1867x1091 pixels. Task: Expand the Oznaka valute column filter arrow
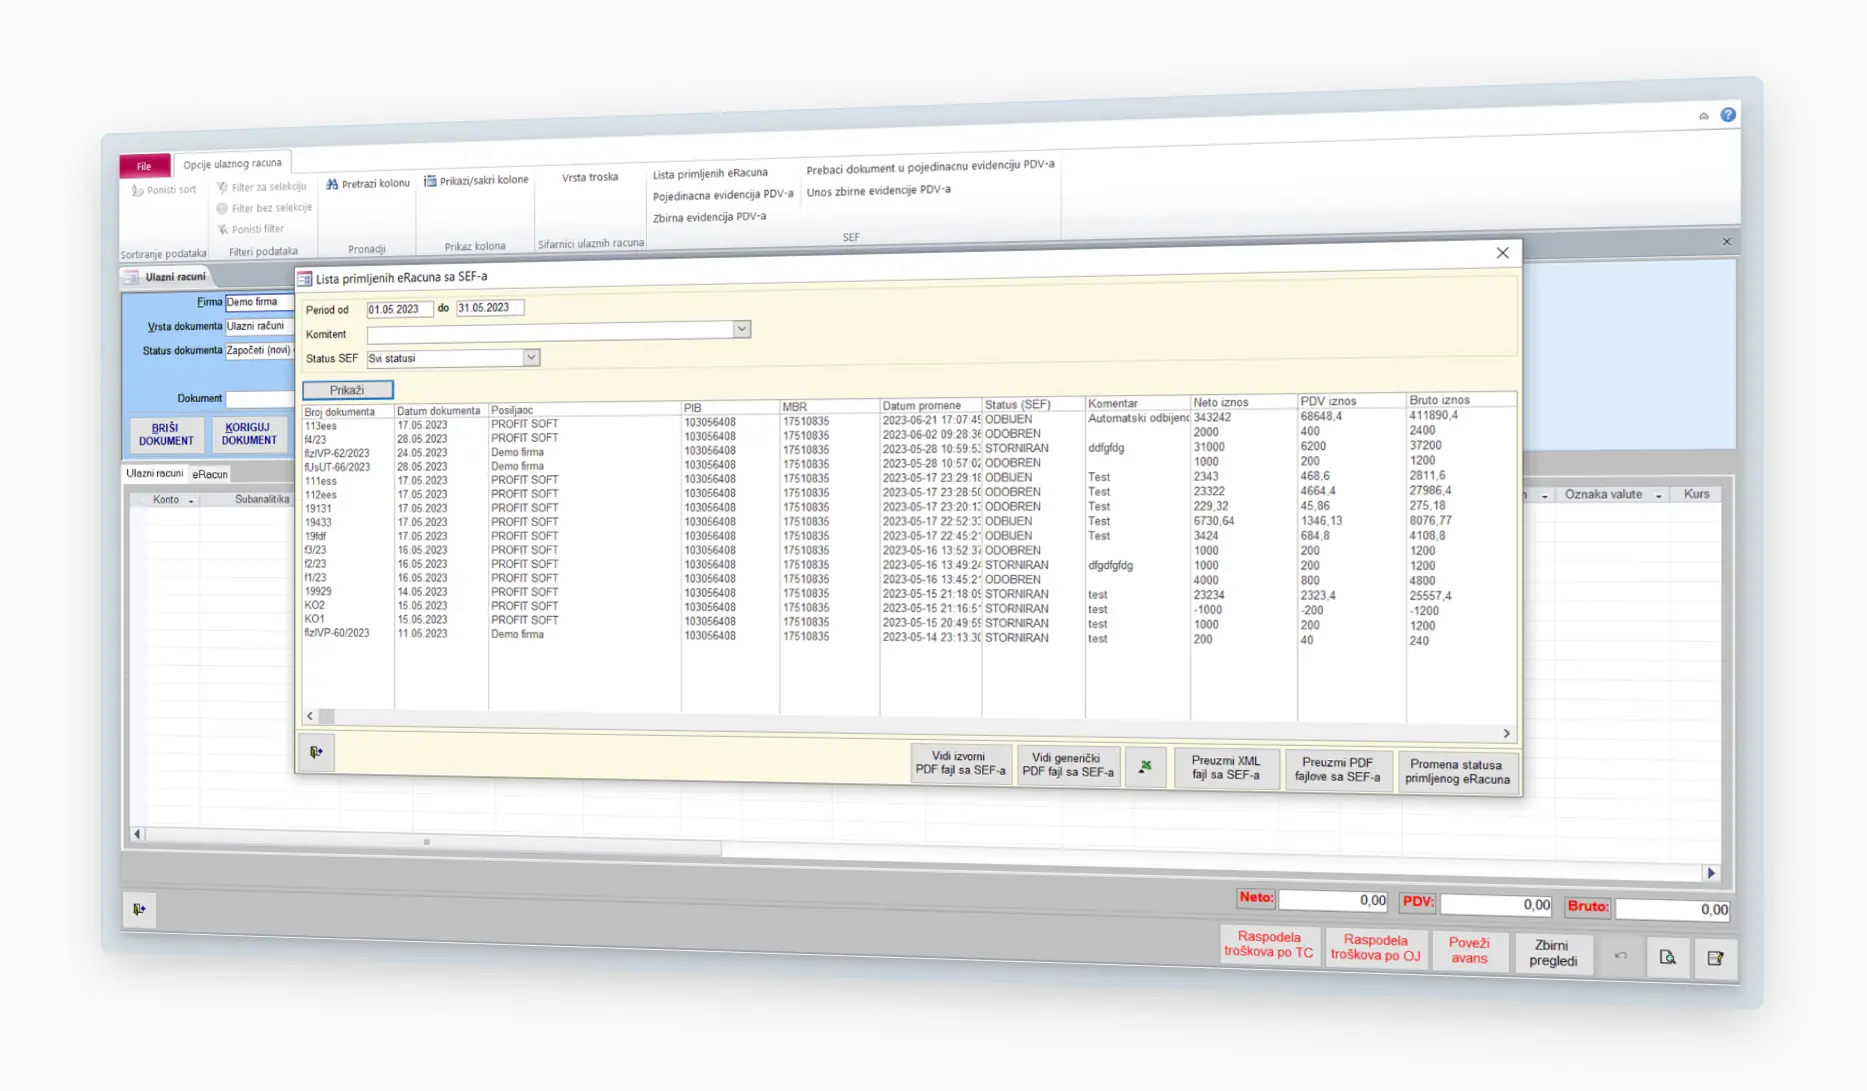pyautogui.click(x=1658, y=496)
